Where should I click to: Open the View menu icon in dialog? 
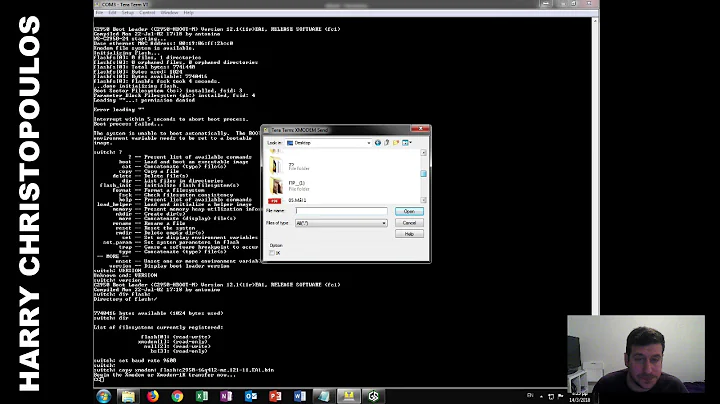coord(406,143)
